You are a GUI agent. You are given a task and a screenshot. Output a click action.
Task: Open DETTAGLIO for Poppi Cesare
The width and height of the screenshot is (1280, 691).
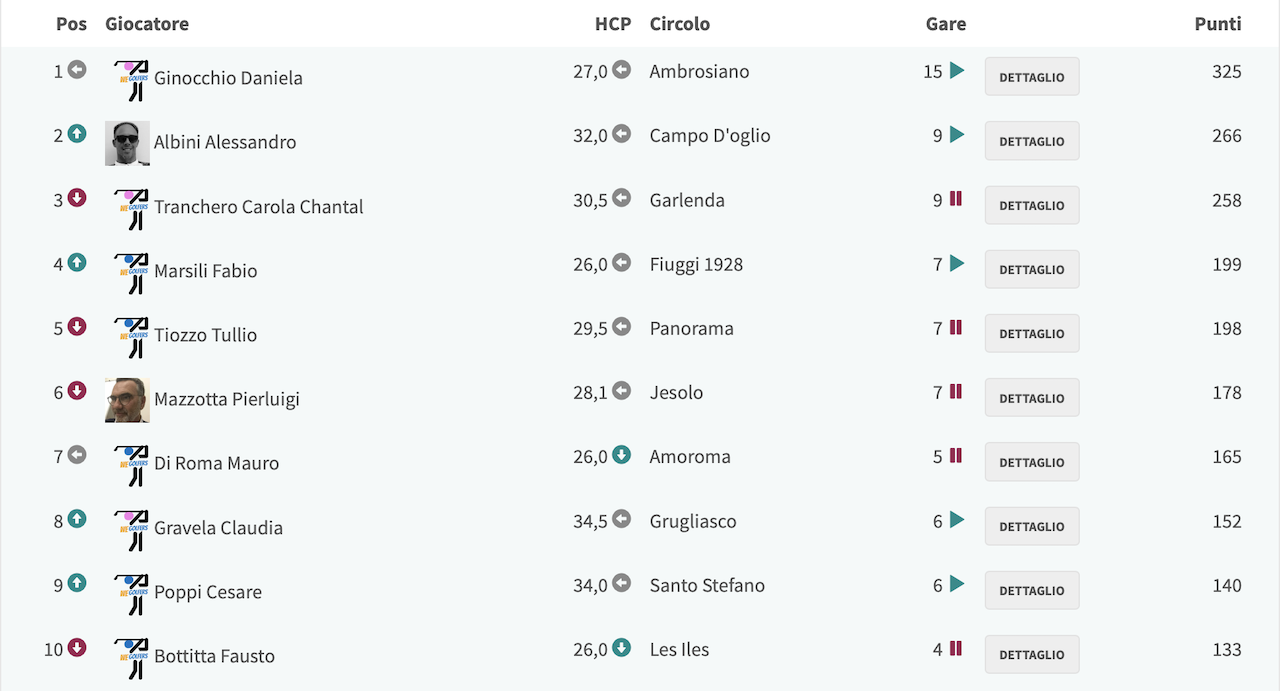click(x=1032, y=590)
